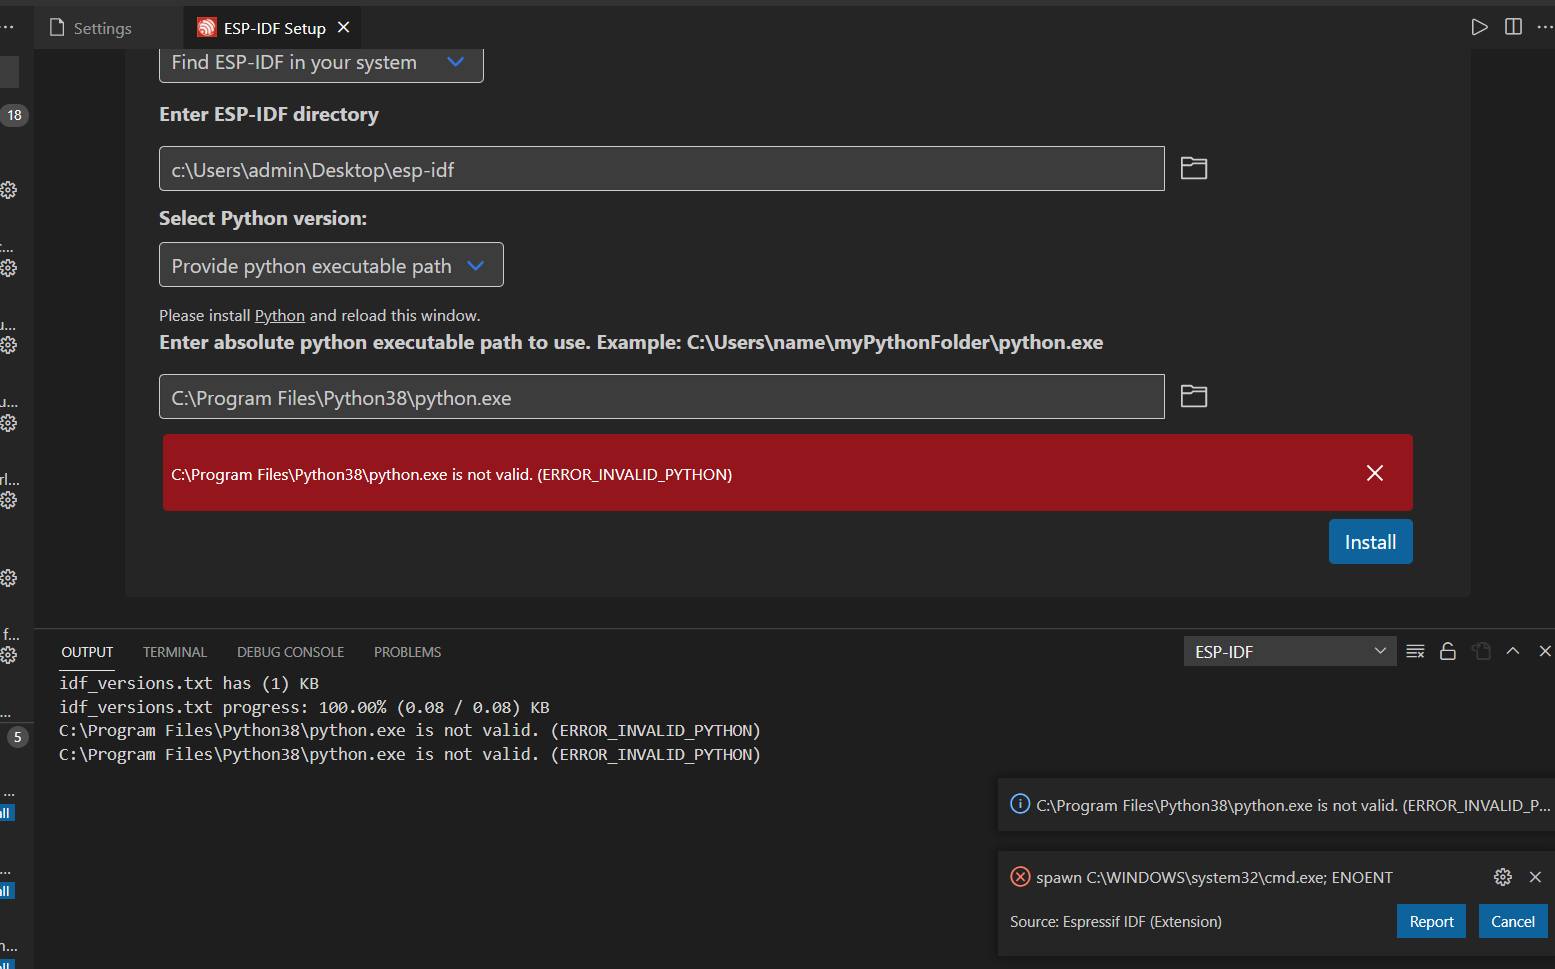Edit the python executable path field
The image size is (1555, 969).
[662, 397]
